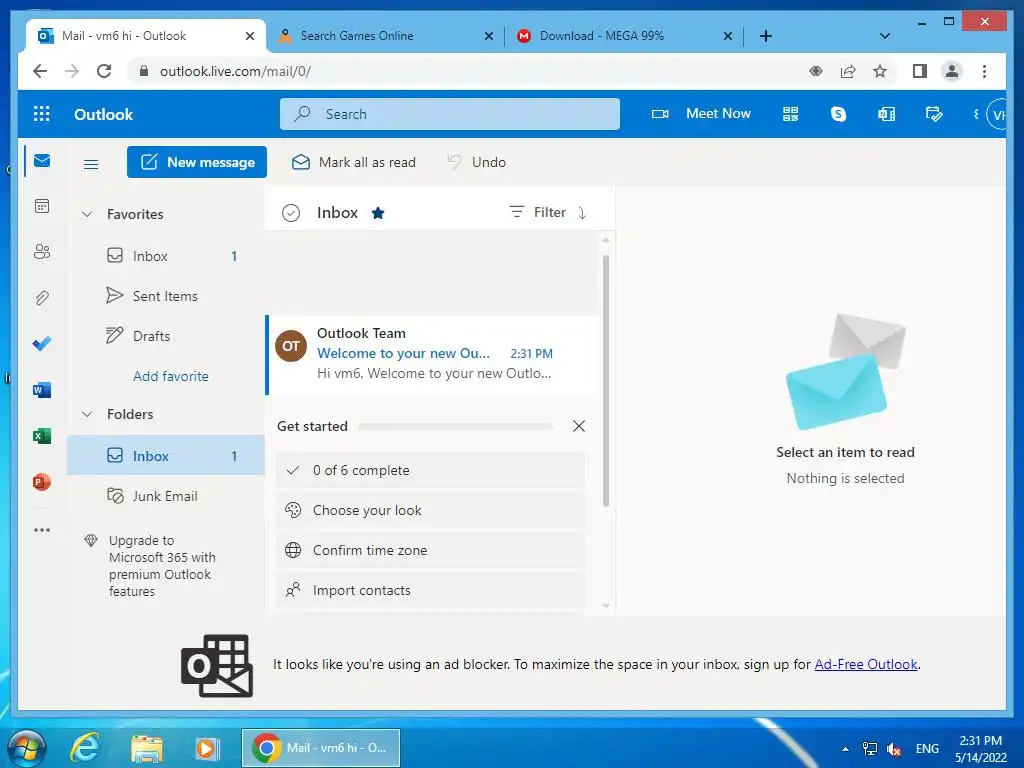Open the QR code icon in header
This screenshot has height=768, width=1024.
tap(790, 114)
